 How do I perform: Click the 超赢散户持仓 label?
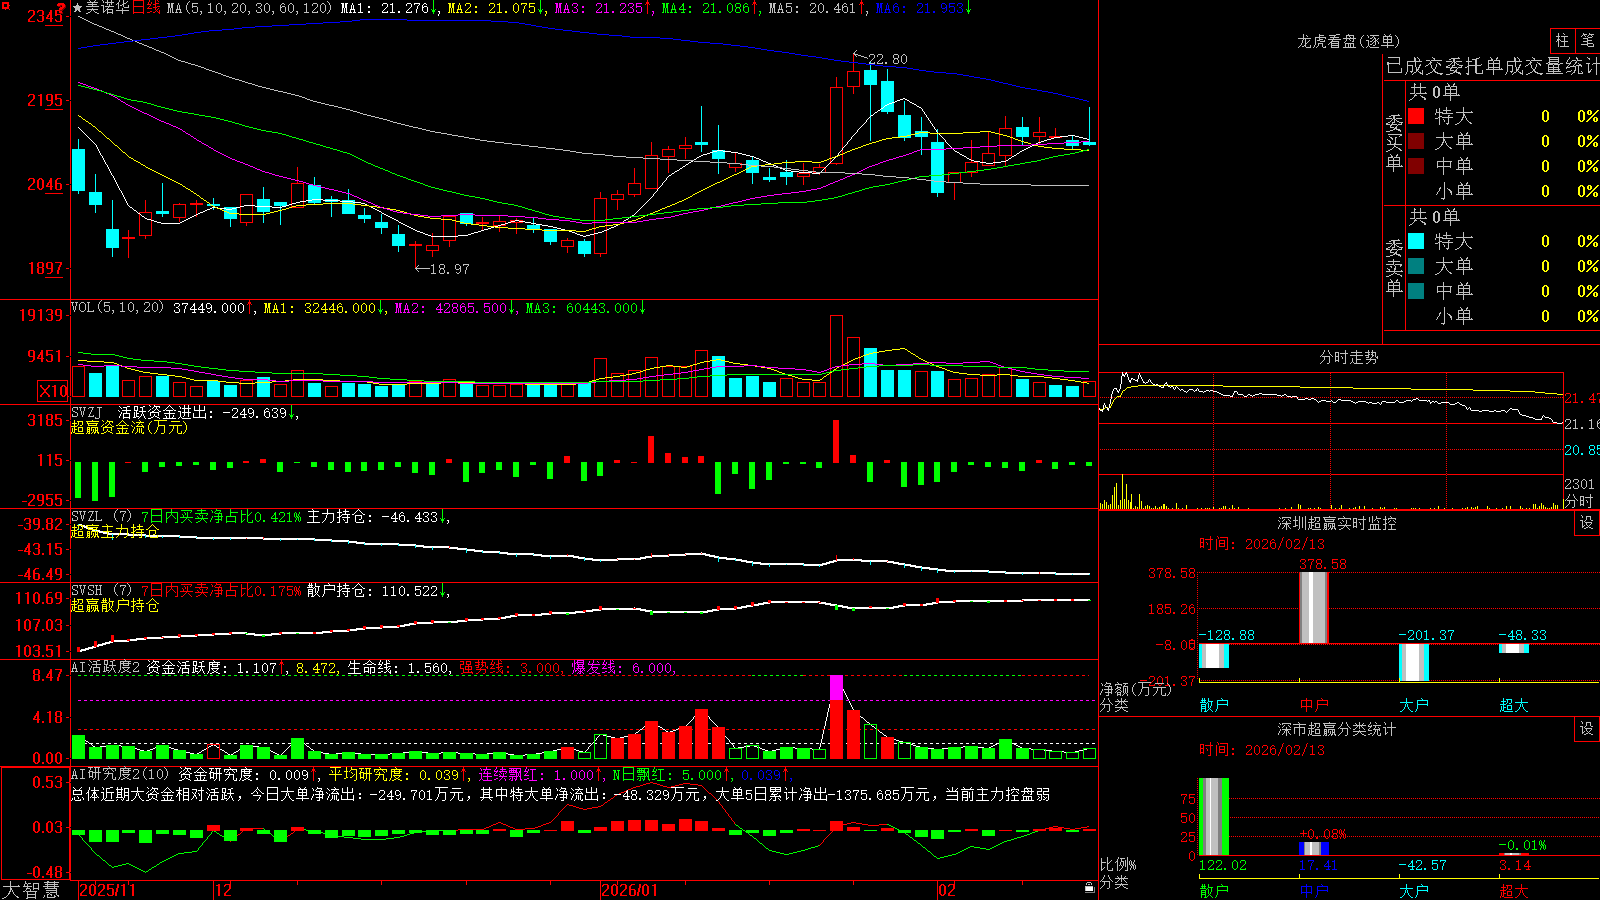[115, 605]
